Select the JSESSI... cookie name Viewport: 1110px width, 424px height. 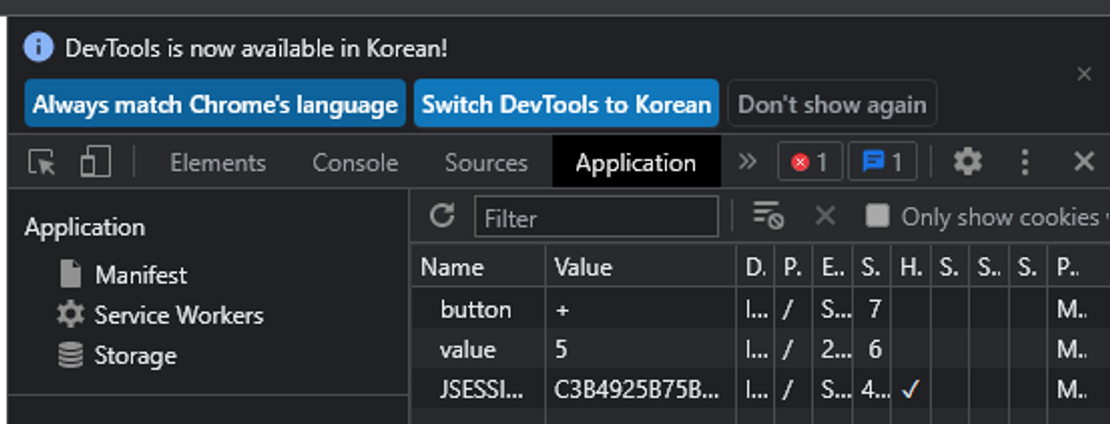coord(482,389)
